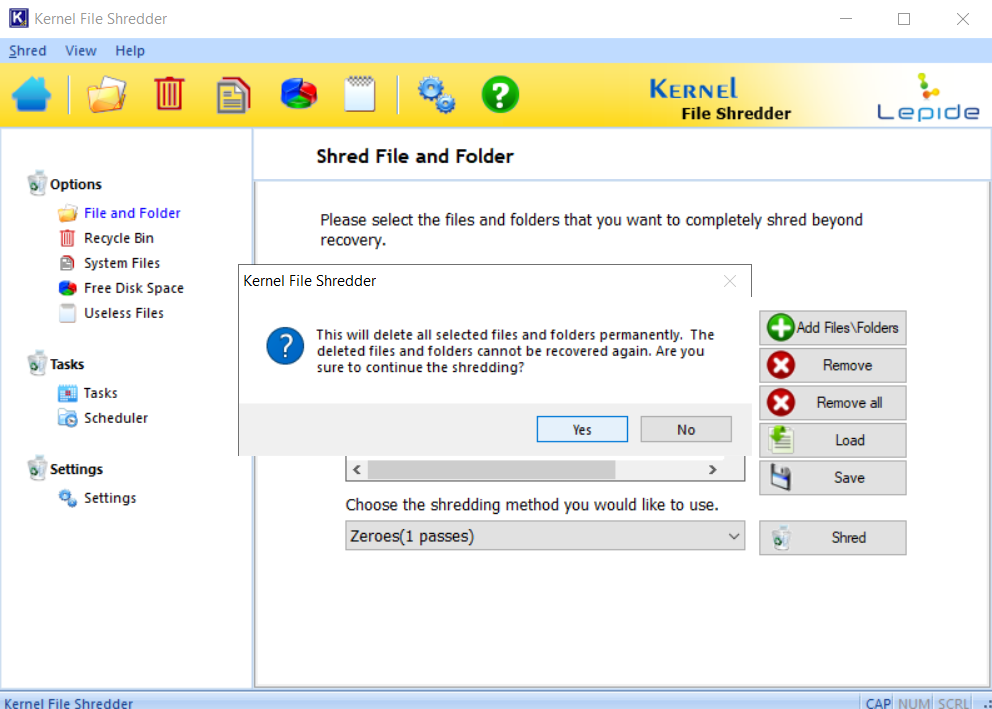992x709 pixels.
Task: Click the gear icon beside Settings item
Action: (x=68, y=498)
